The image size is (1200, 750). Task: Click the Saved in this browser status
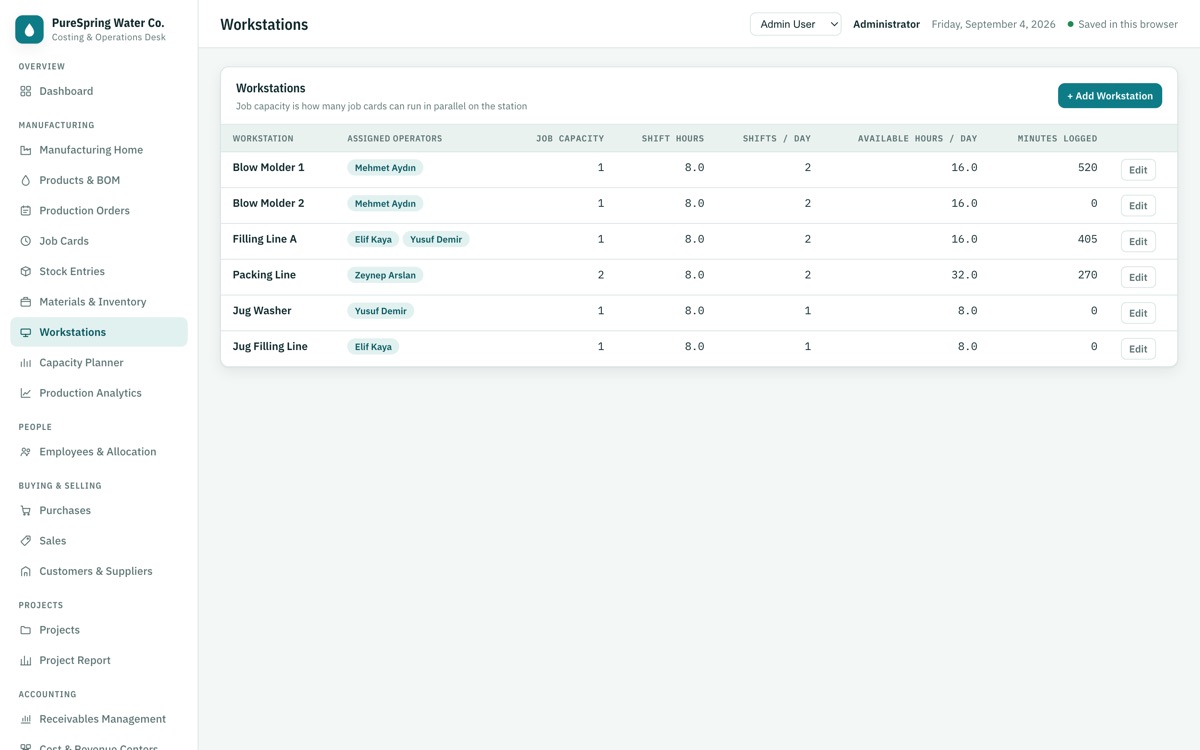pyautogui.click(x=1123, y=24)
